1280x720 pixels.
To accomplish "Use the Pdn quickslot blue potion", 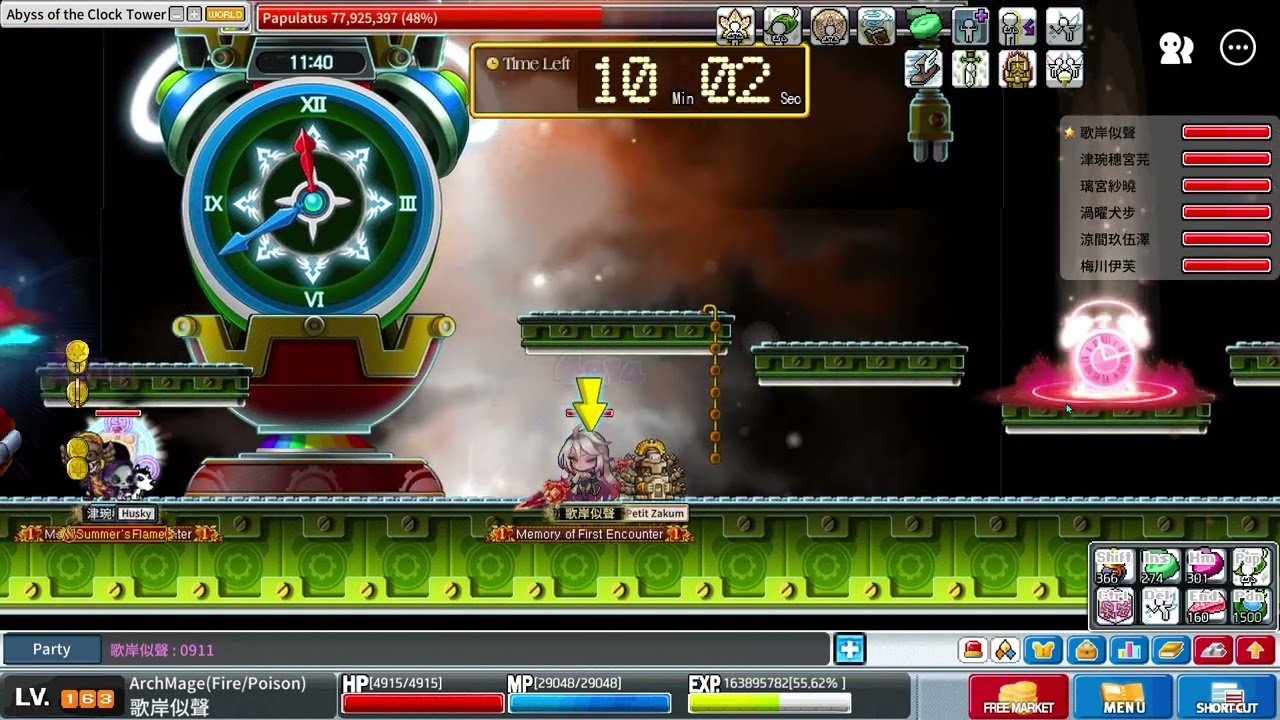I will 1250,606.
